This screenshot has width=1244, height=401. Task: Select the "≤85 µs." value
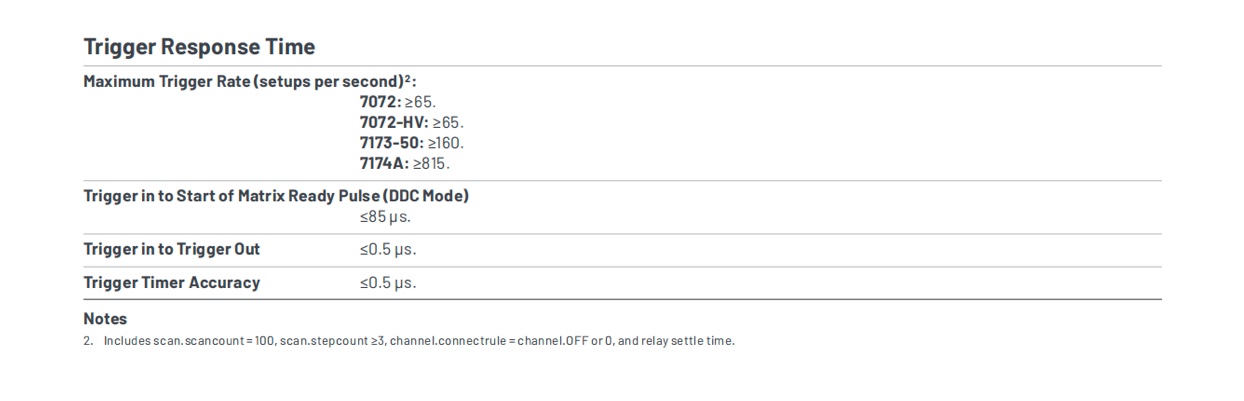385,216
